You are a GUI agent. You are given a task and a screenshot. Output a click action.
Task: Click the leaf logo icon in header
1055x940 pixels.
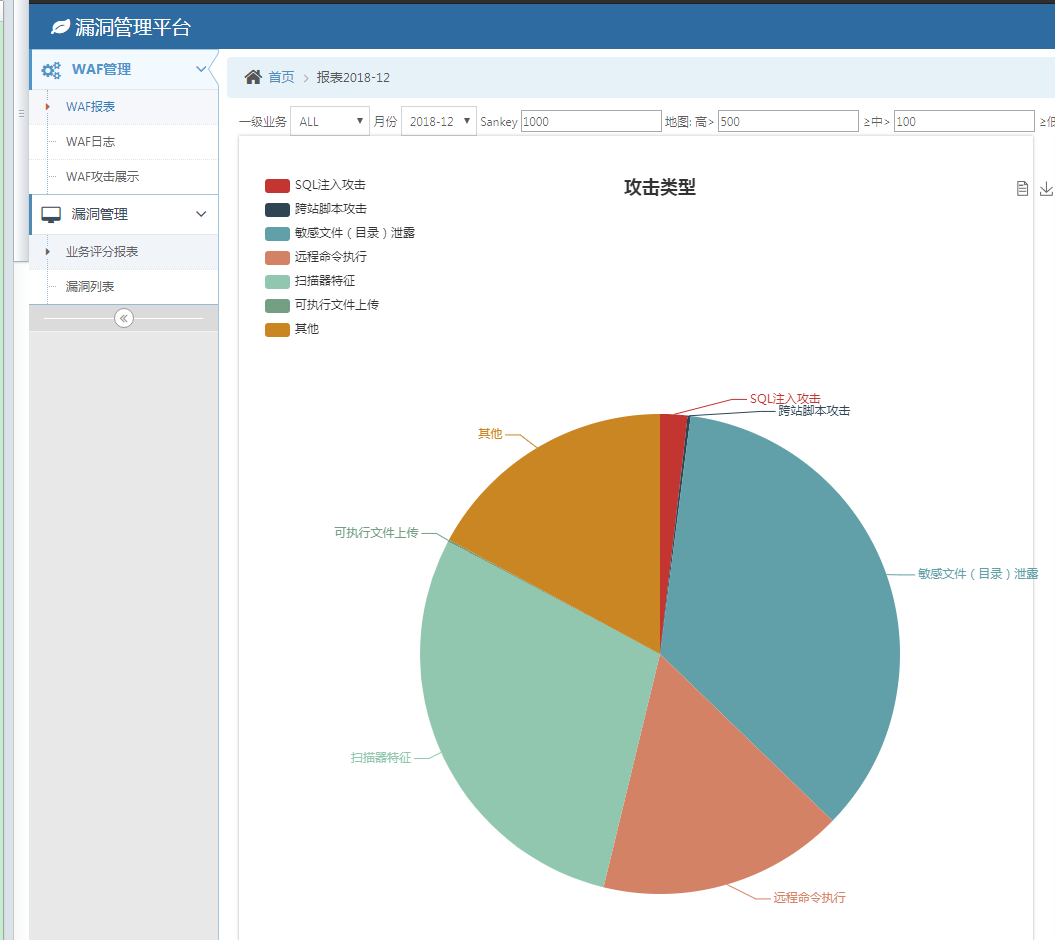[x=61, y=27]
